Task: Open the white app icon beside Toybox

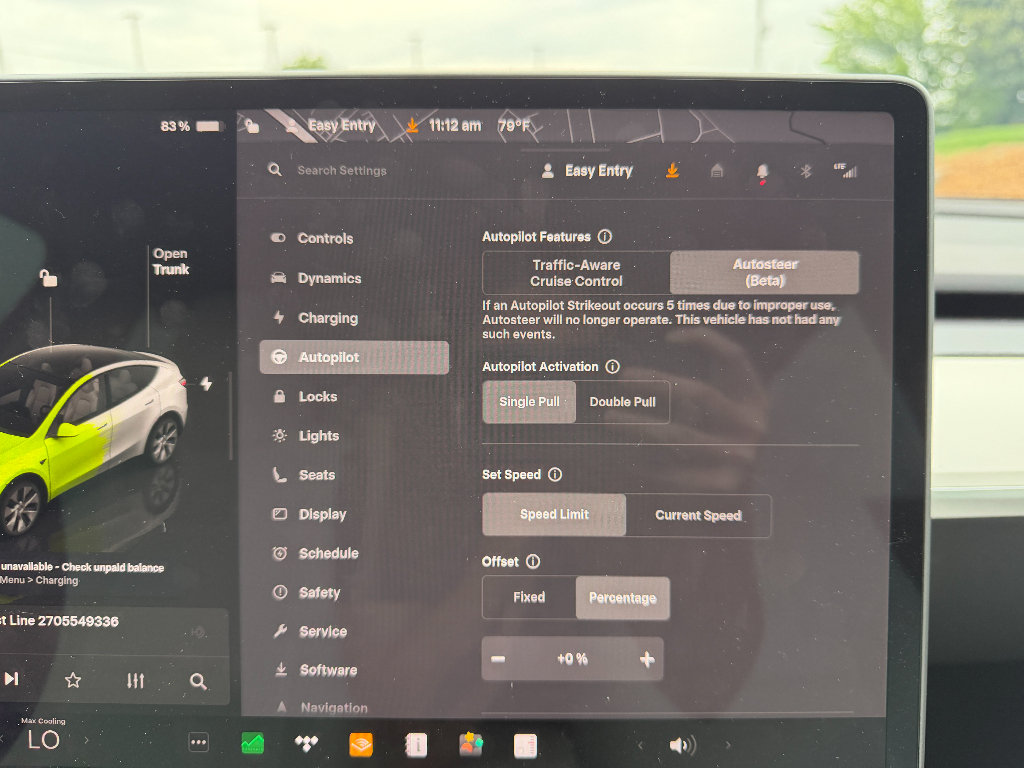Action: 526,746
